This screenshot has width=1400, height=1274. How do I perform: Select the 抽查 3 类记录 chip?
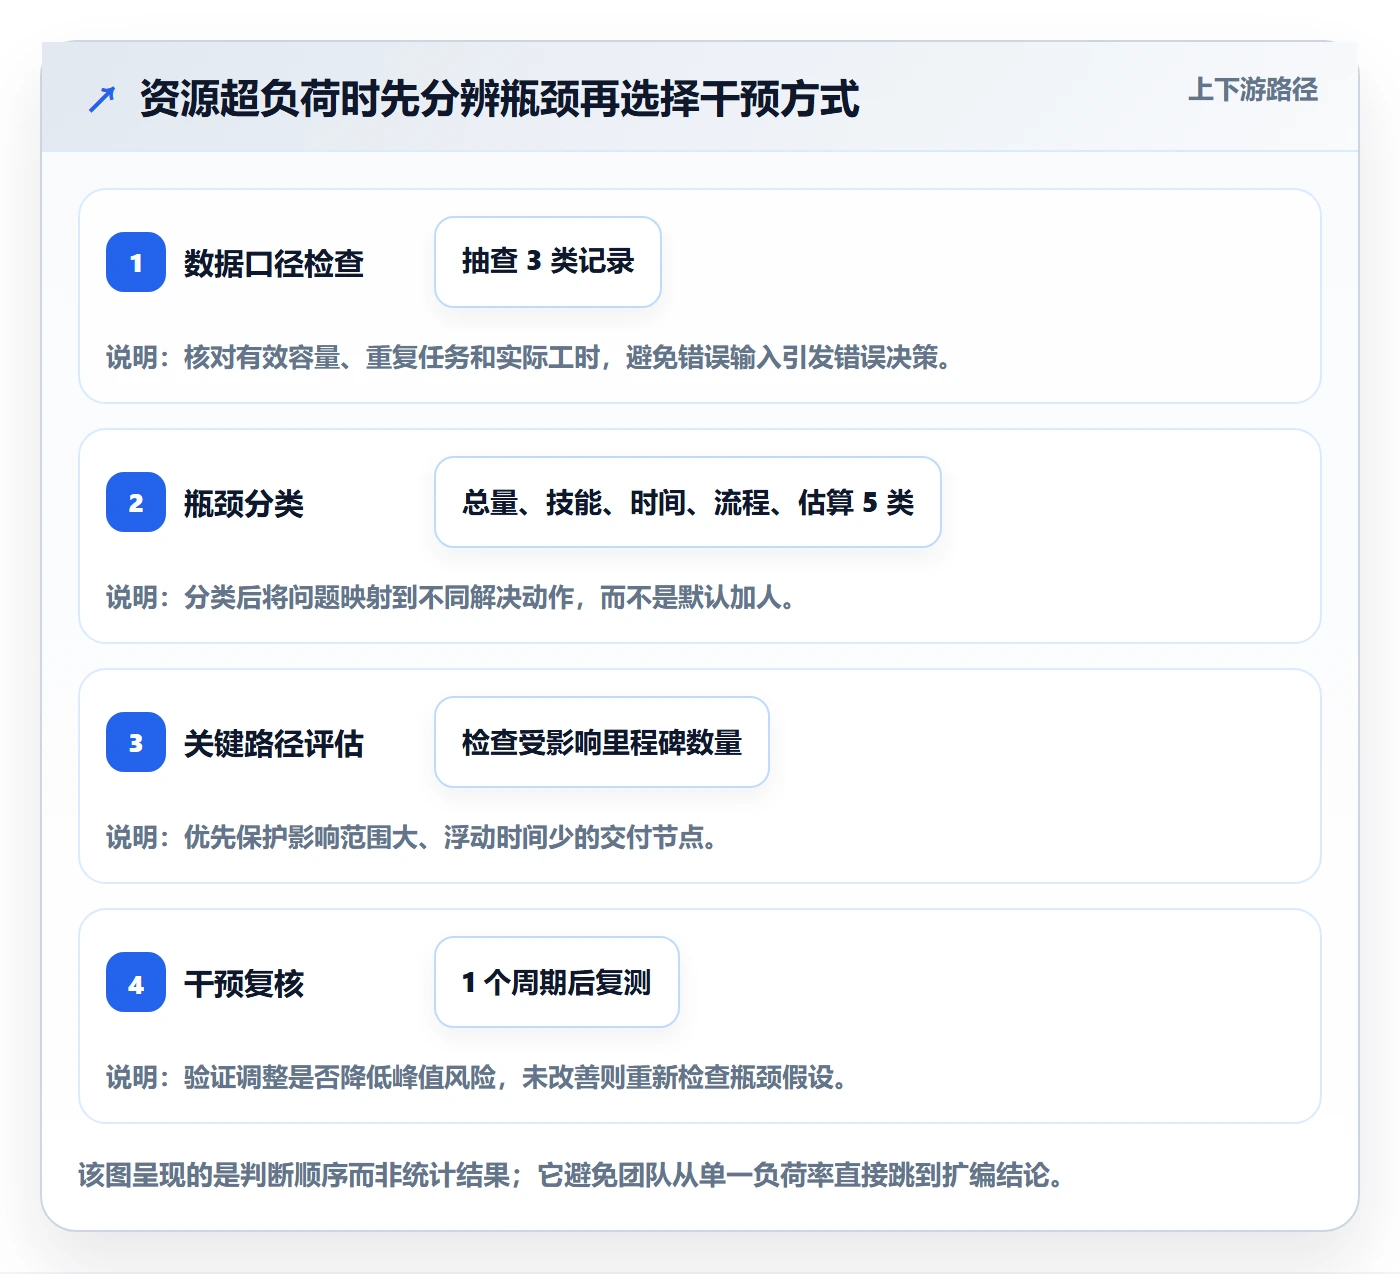click(x=548, y=262)
